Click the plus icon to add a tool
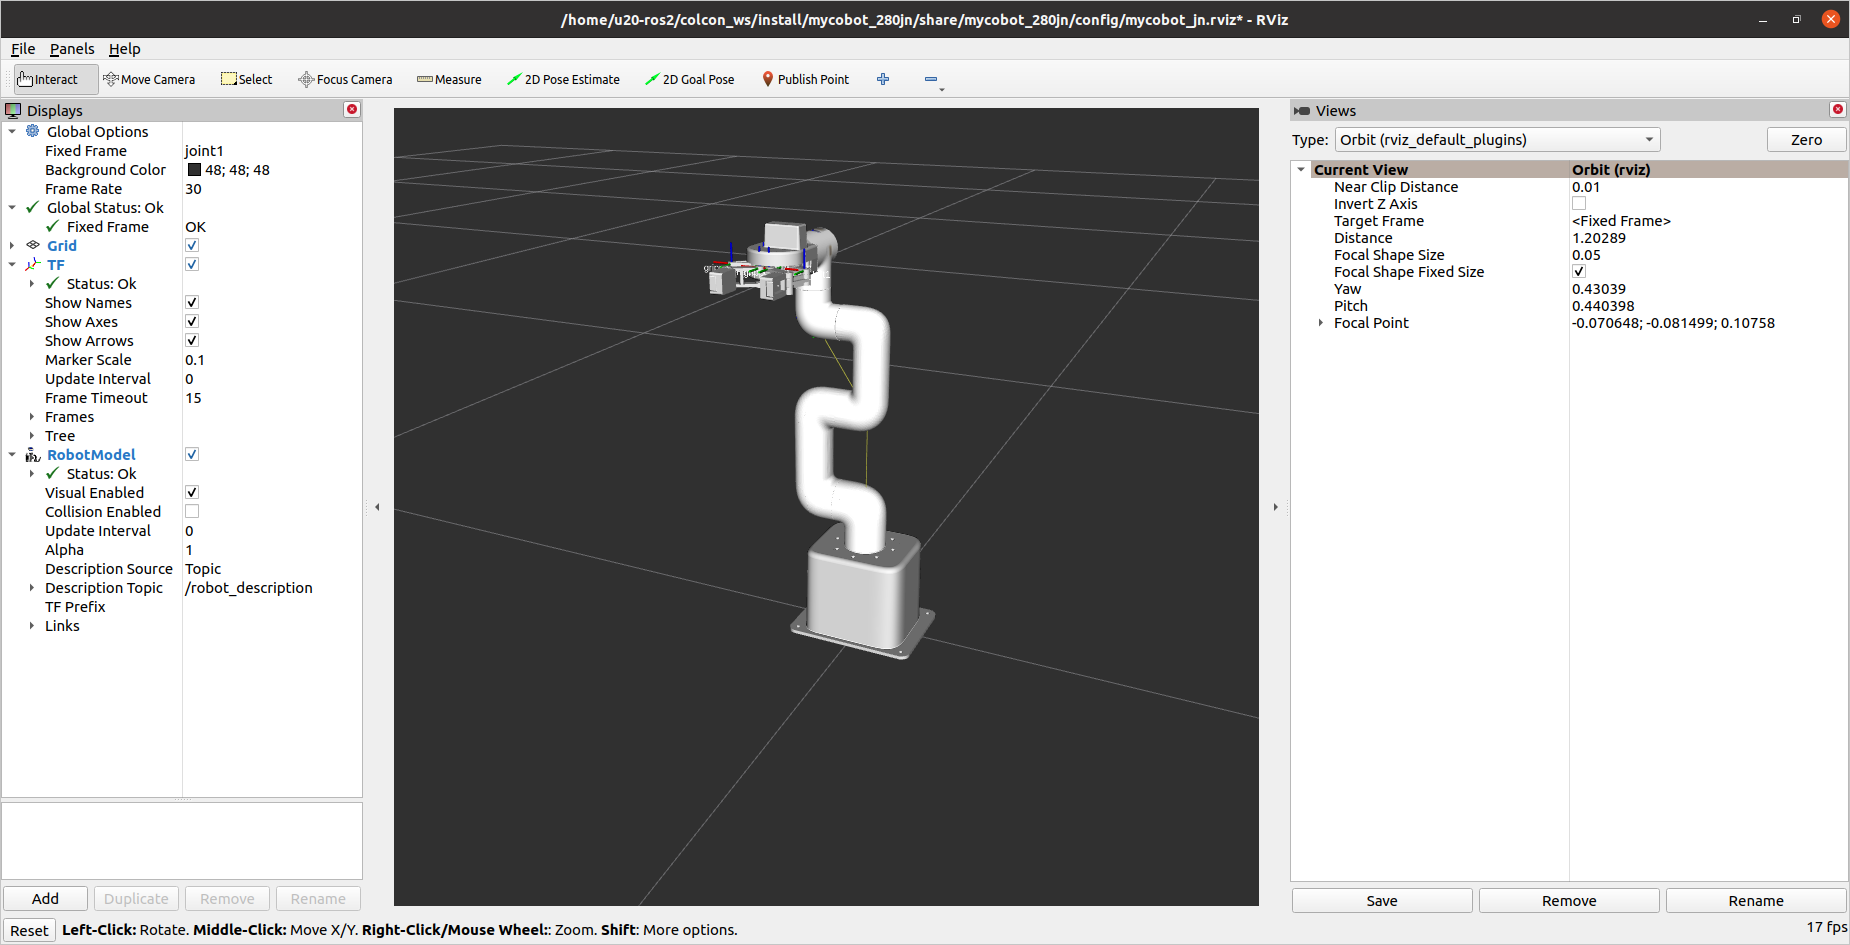Viewport: 1850px width, 945px height. click(x=882, y=79)
